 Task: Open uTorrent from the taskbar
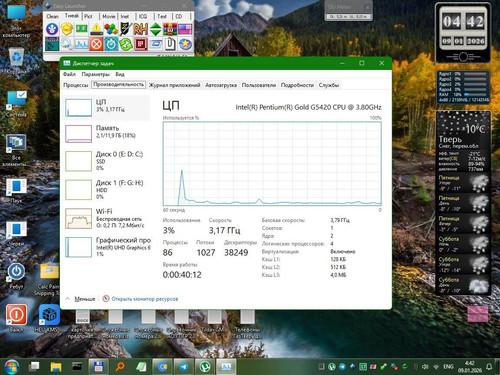tap(204, 367)
